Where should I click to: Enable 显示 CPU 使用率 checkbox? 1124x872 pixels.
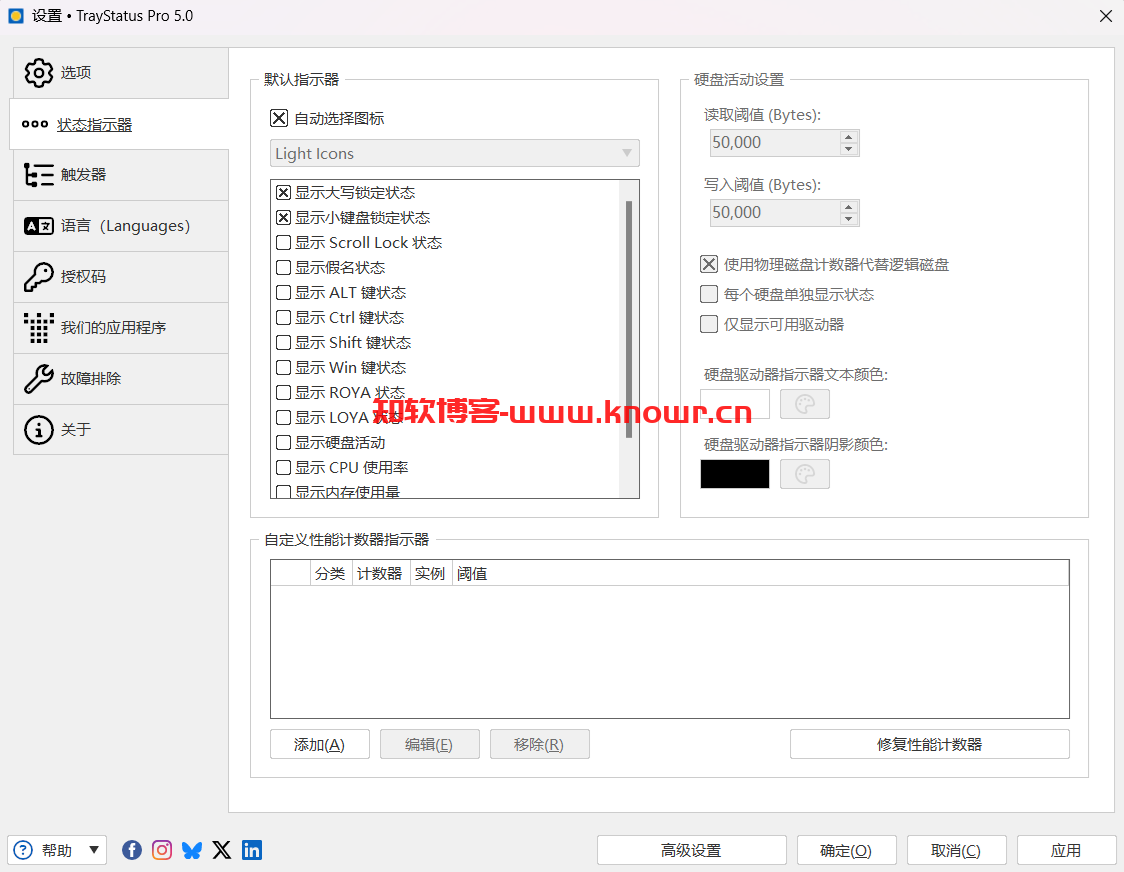[x=283, y=468]
